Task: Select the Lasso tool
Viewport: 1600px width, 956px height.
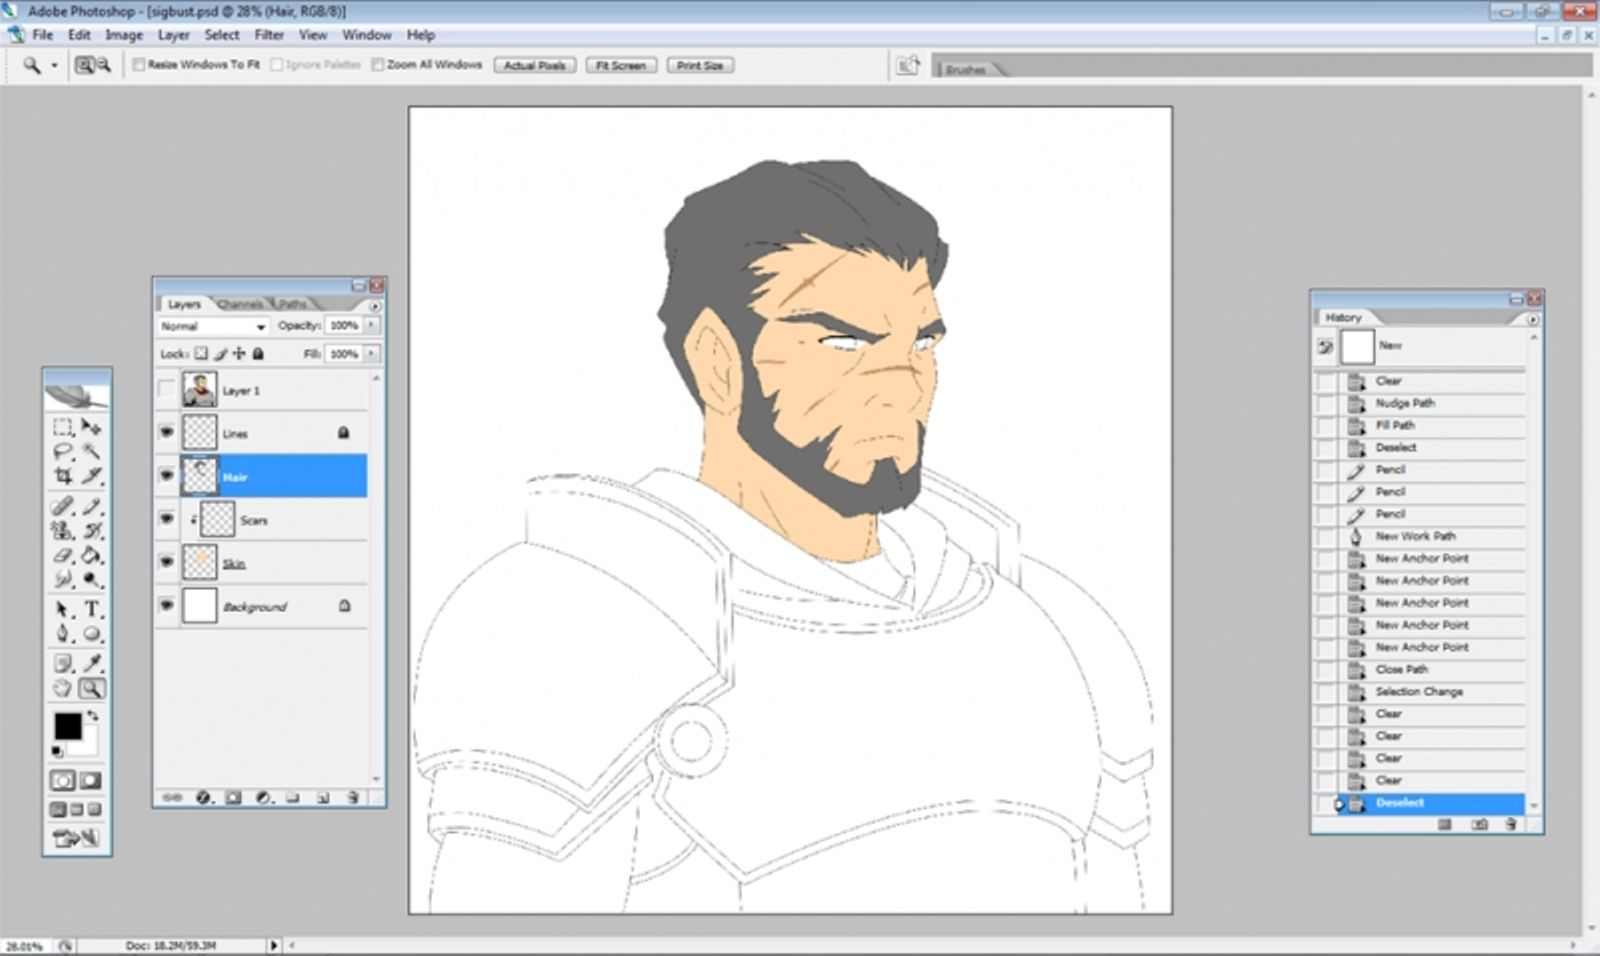Action: tap(63, 452)
